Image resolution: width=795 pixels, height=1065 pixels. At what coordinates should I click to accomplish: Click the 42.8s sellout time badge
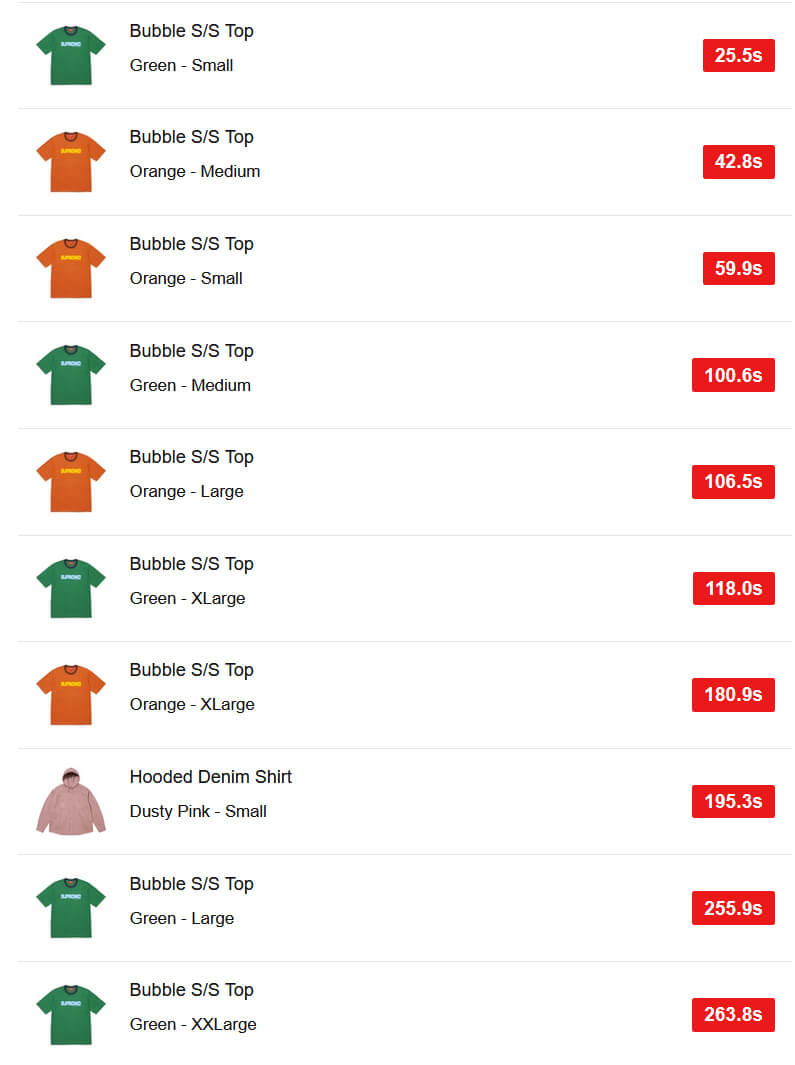[739, 162]
